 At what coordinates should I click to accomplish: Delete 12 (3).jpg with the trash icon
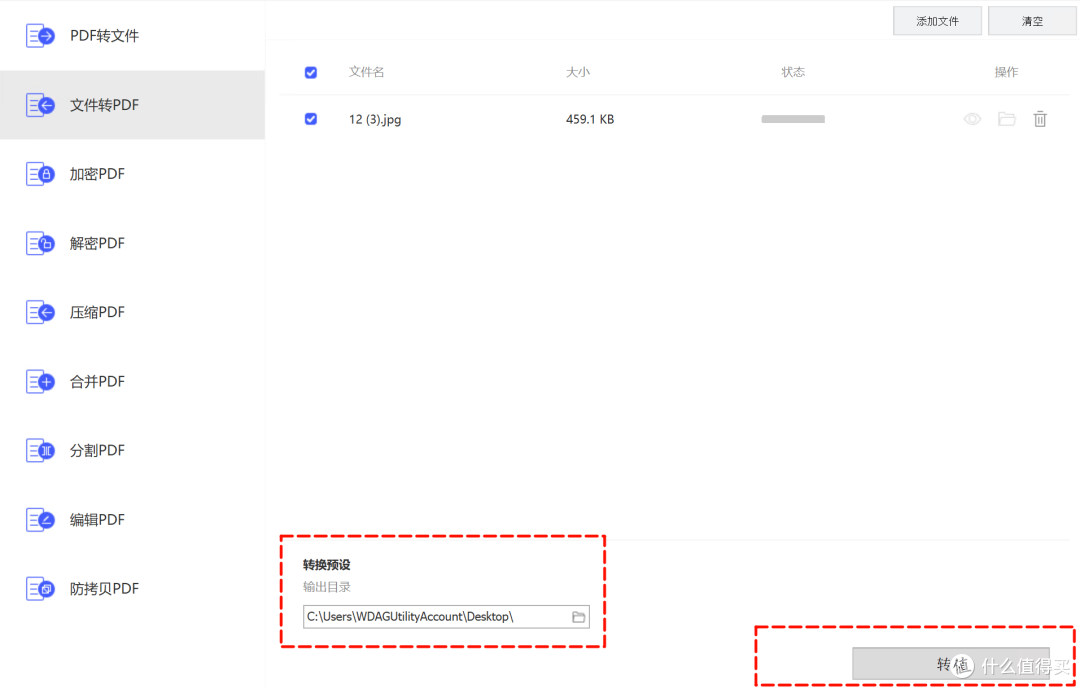click(x=1040, y=119)
